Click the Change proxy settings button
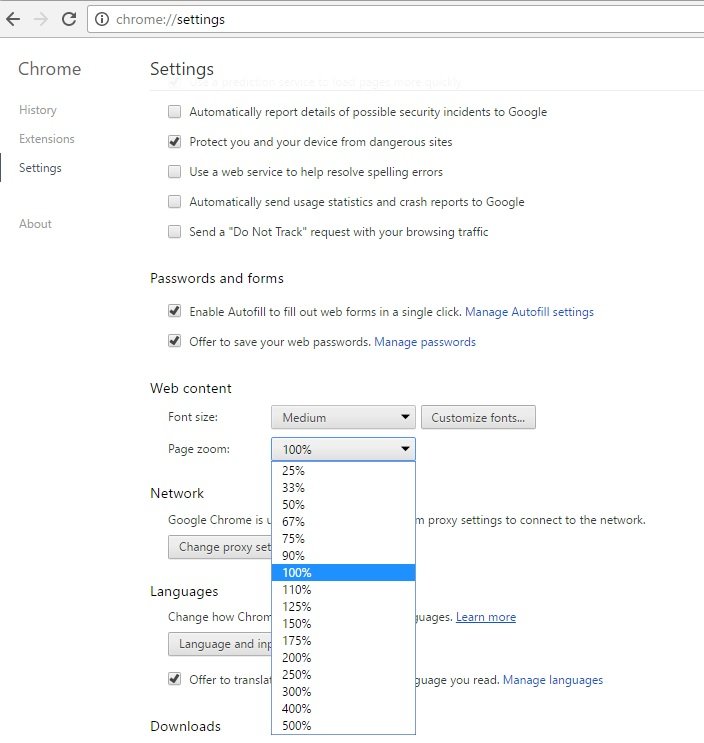The width and height of the screenshot is (704, 743). (x=220, y=547)
